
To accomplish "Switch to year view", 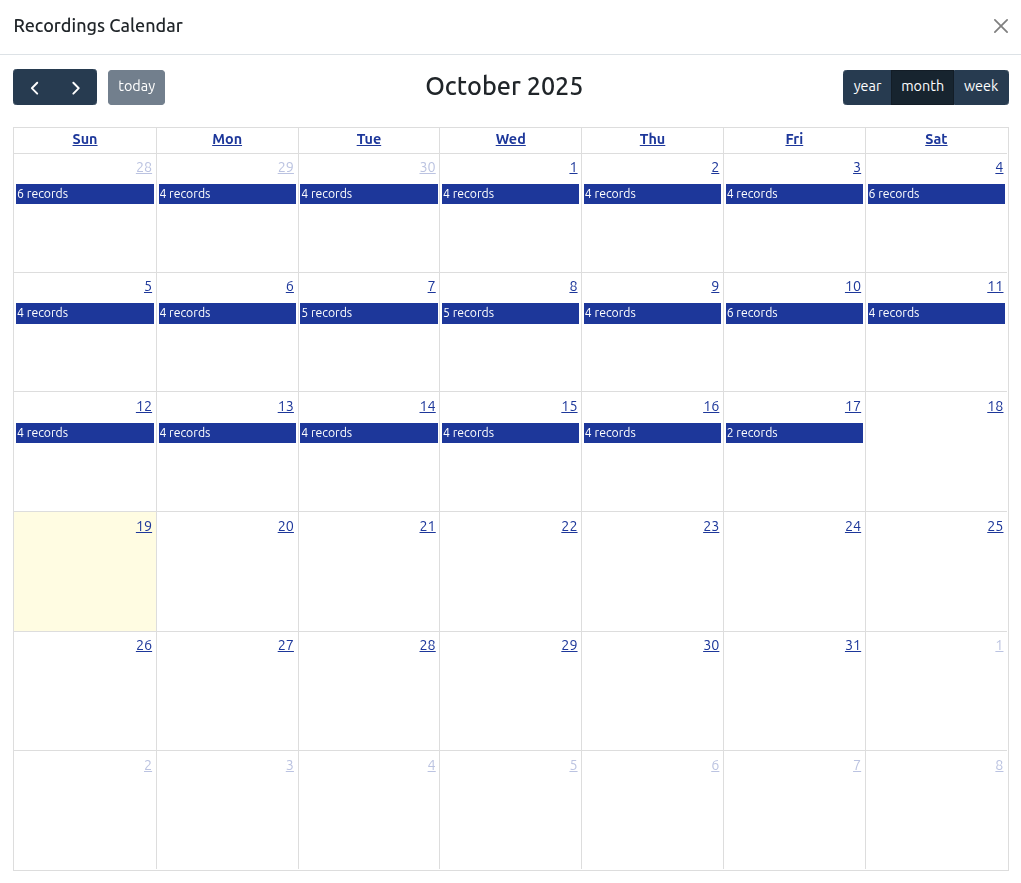I will 867,87.
